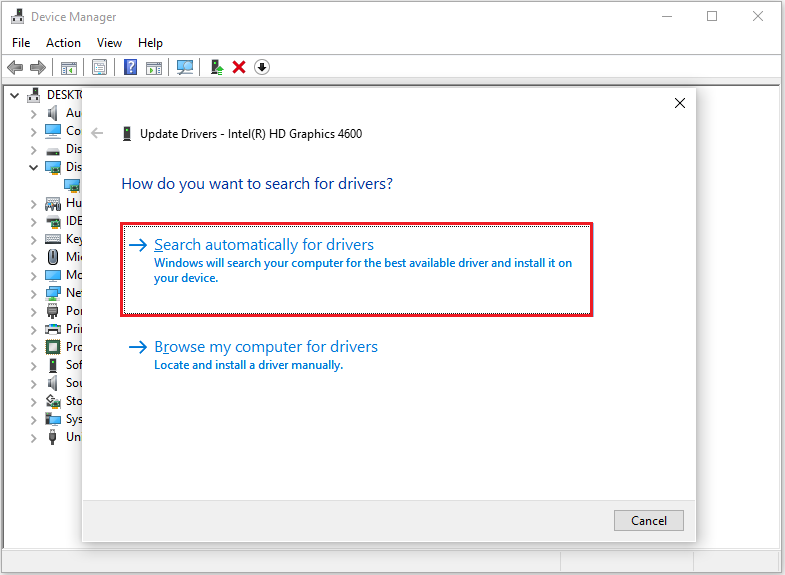Open the Action menu
The image size is (785, 575).
coord(63,43)
